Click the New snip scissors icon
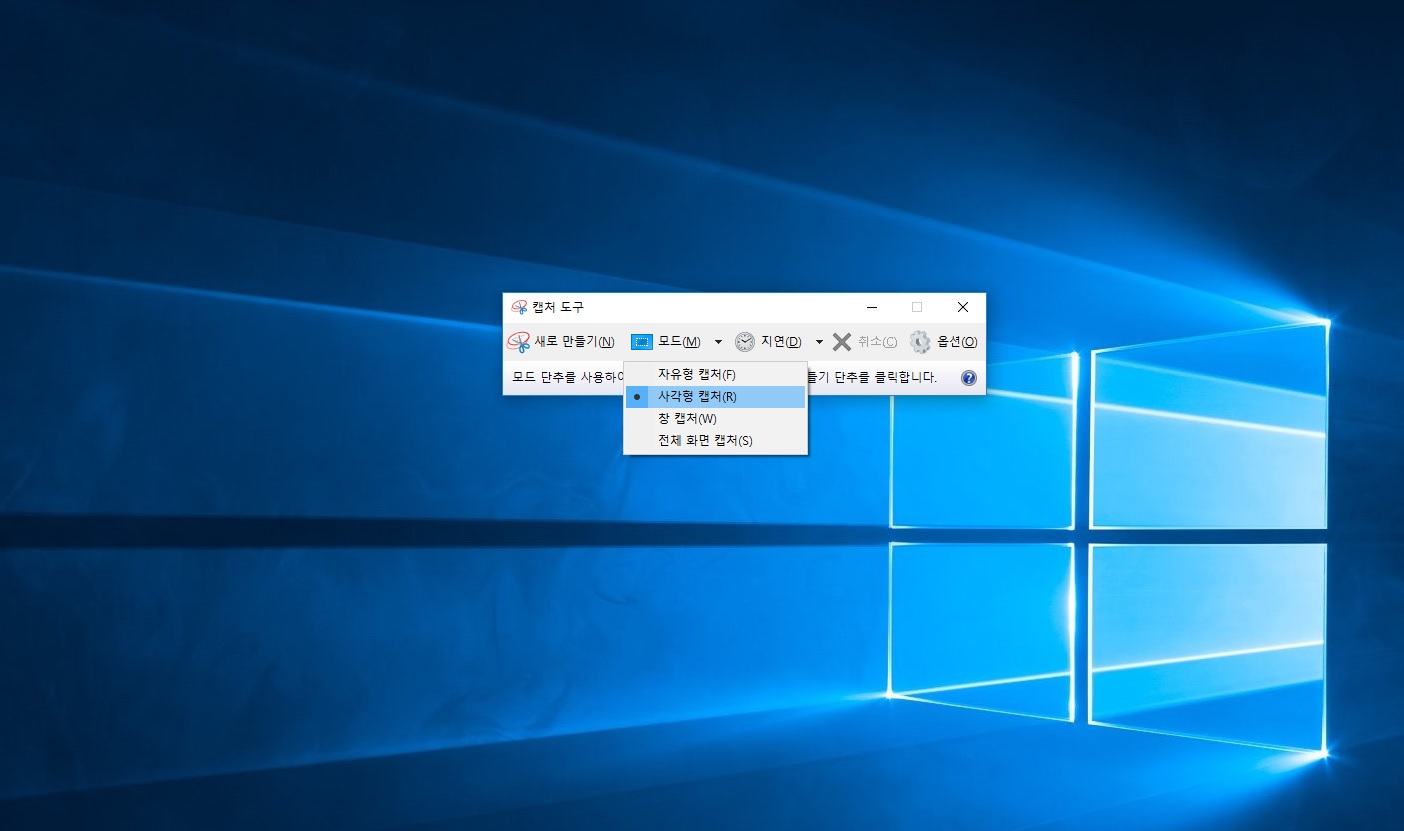Viewport: 1404px width, 831px height. tap(519, 341)
